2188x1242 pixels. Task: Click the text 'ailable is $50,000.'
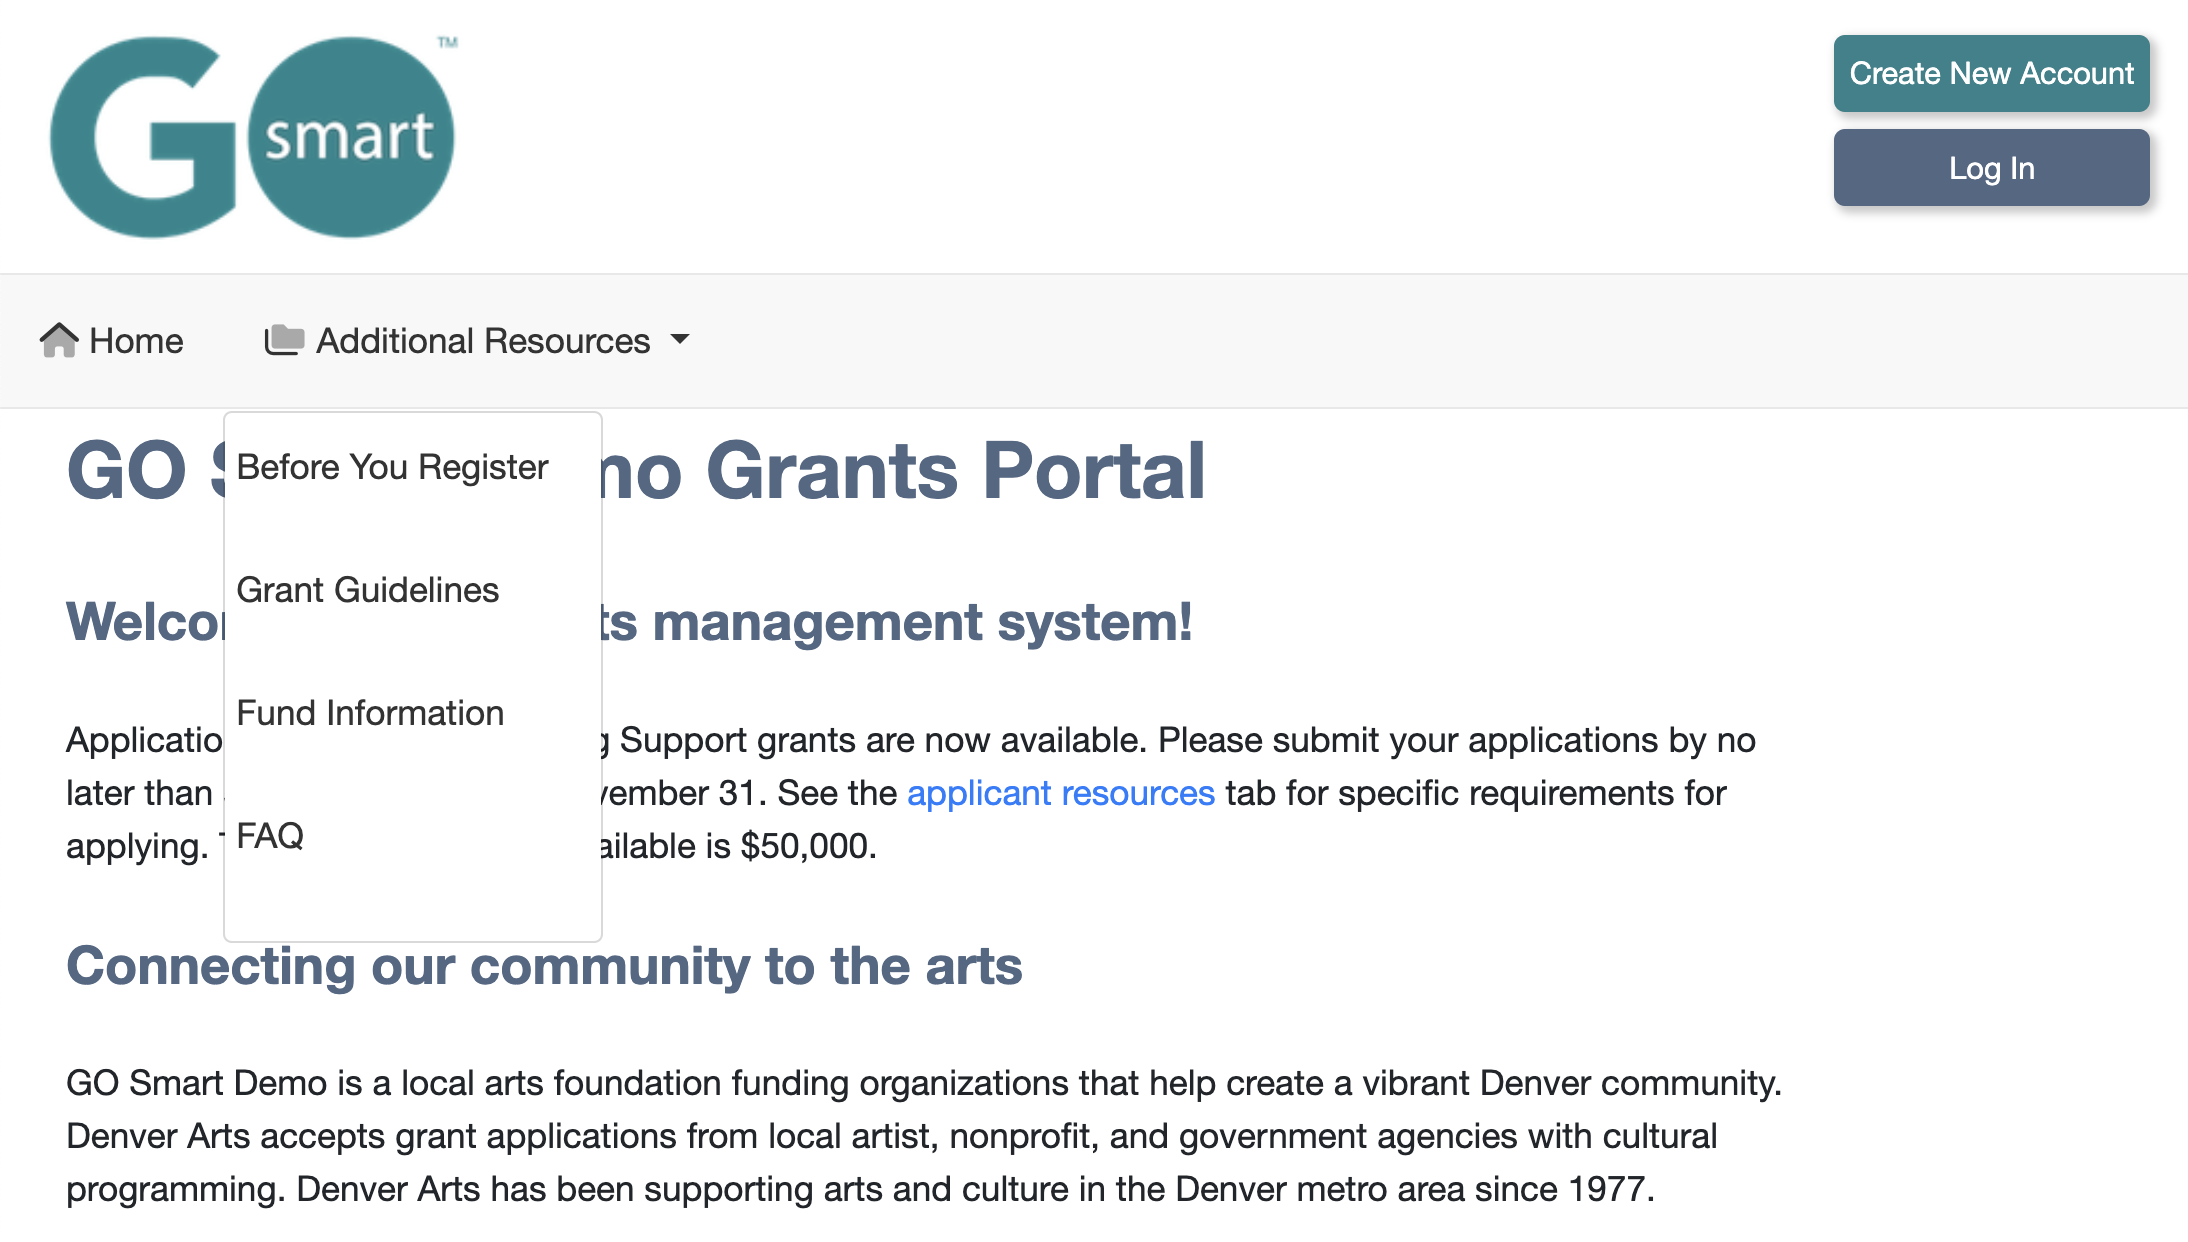[739, 846]
